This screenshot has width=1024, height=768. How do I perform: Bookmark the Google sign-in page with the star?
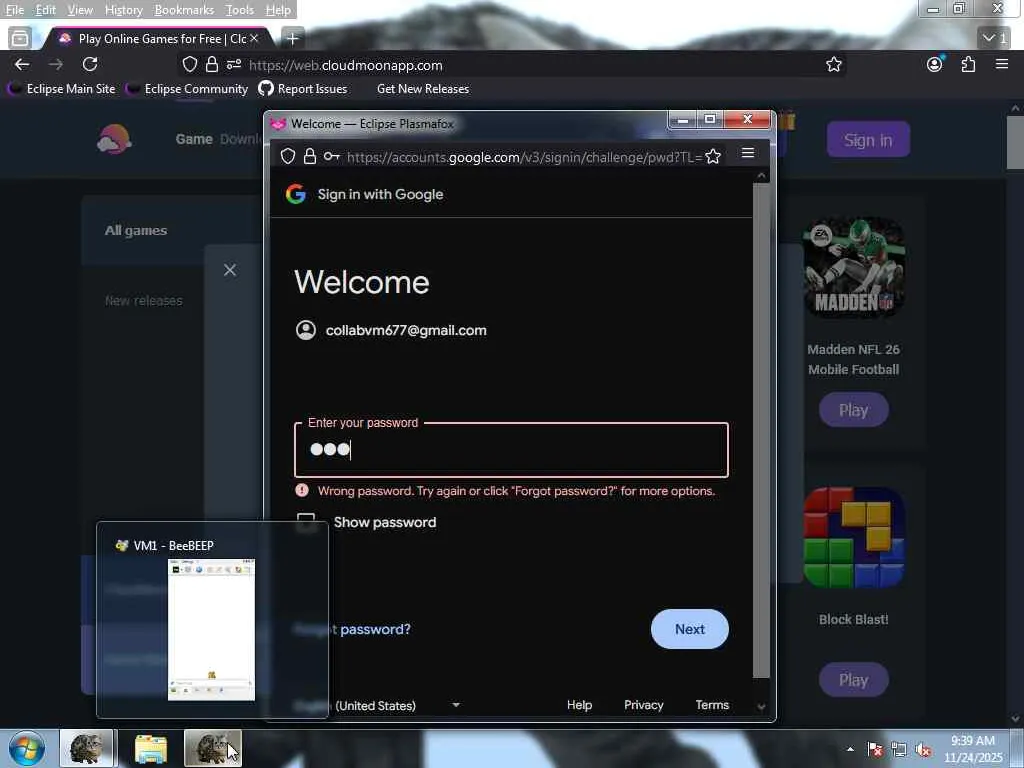pyautogui.click(x=713, y=157)
